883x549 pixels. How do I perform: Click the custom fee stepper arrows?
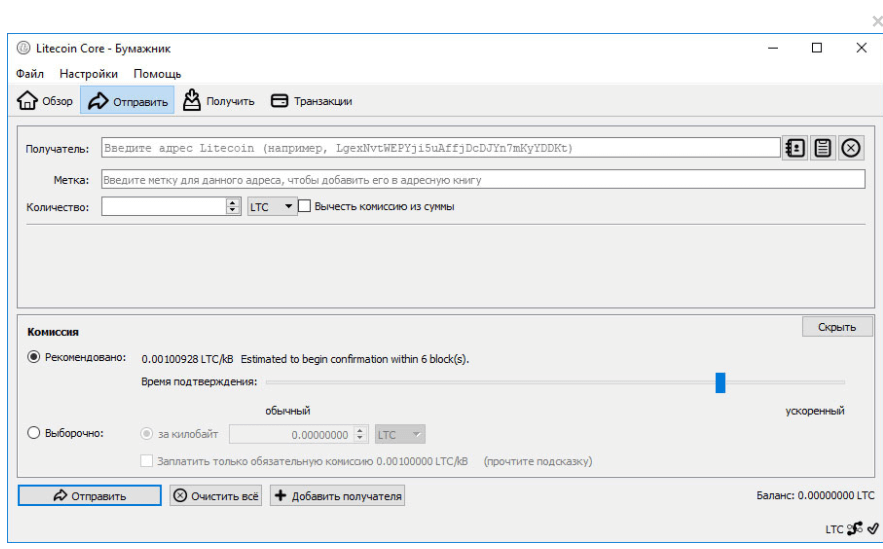click(x=360, y=435)
